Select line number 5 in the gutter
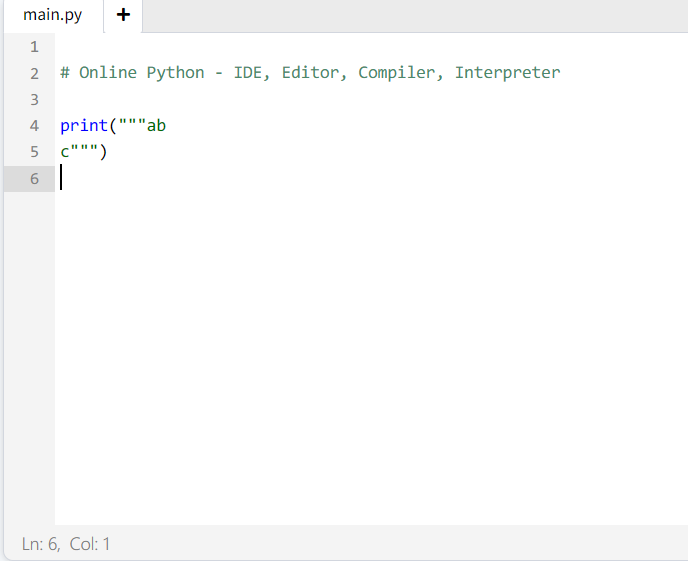688x561 pixels. tap(34, 152)
